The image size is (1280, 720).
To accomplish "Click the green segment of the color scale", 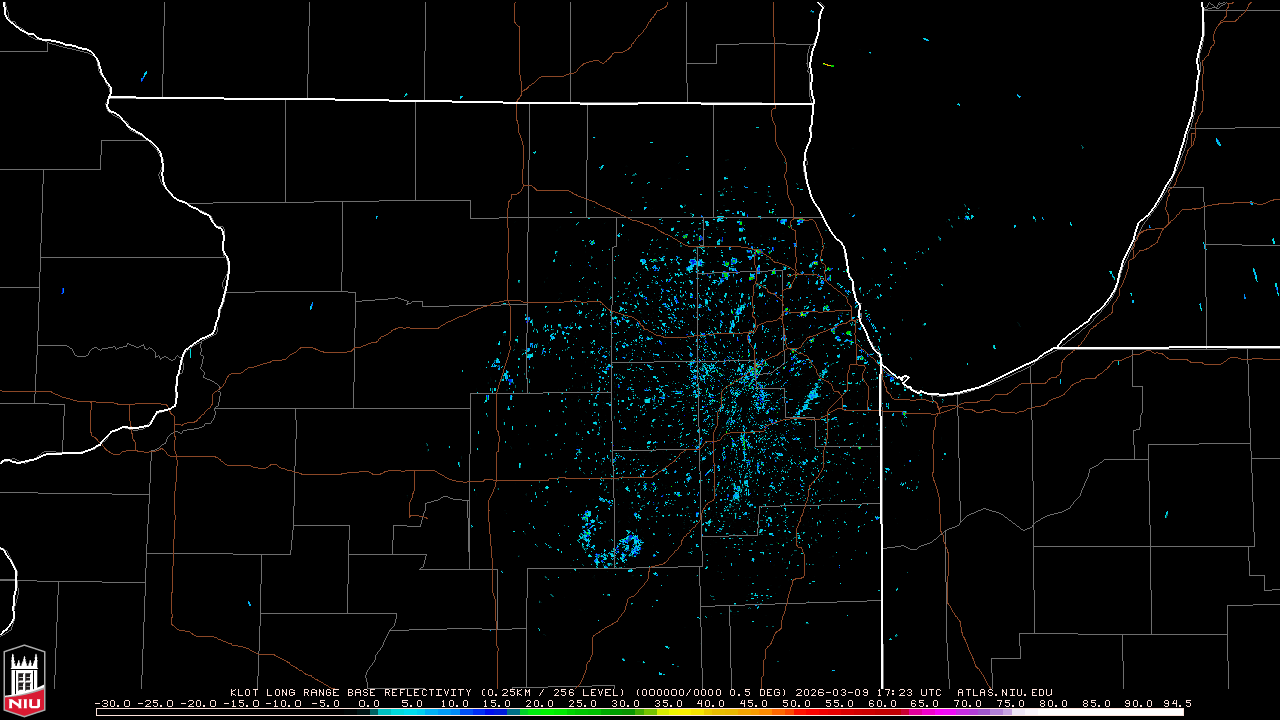I will click(560, 712).
